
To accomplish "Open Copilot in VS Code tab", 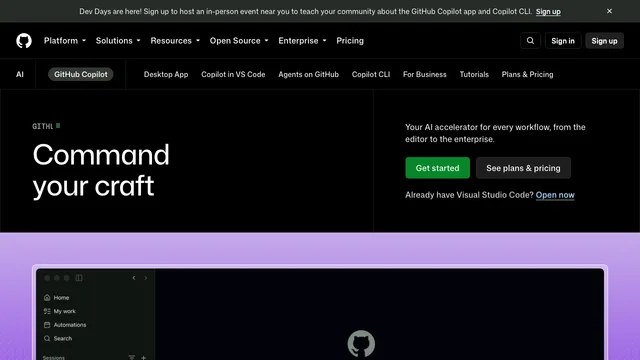I will pyautogui.click(x=233, y=74).
